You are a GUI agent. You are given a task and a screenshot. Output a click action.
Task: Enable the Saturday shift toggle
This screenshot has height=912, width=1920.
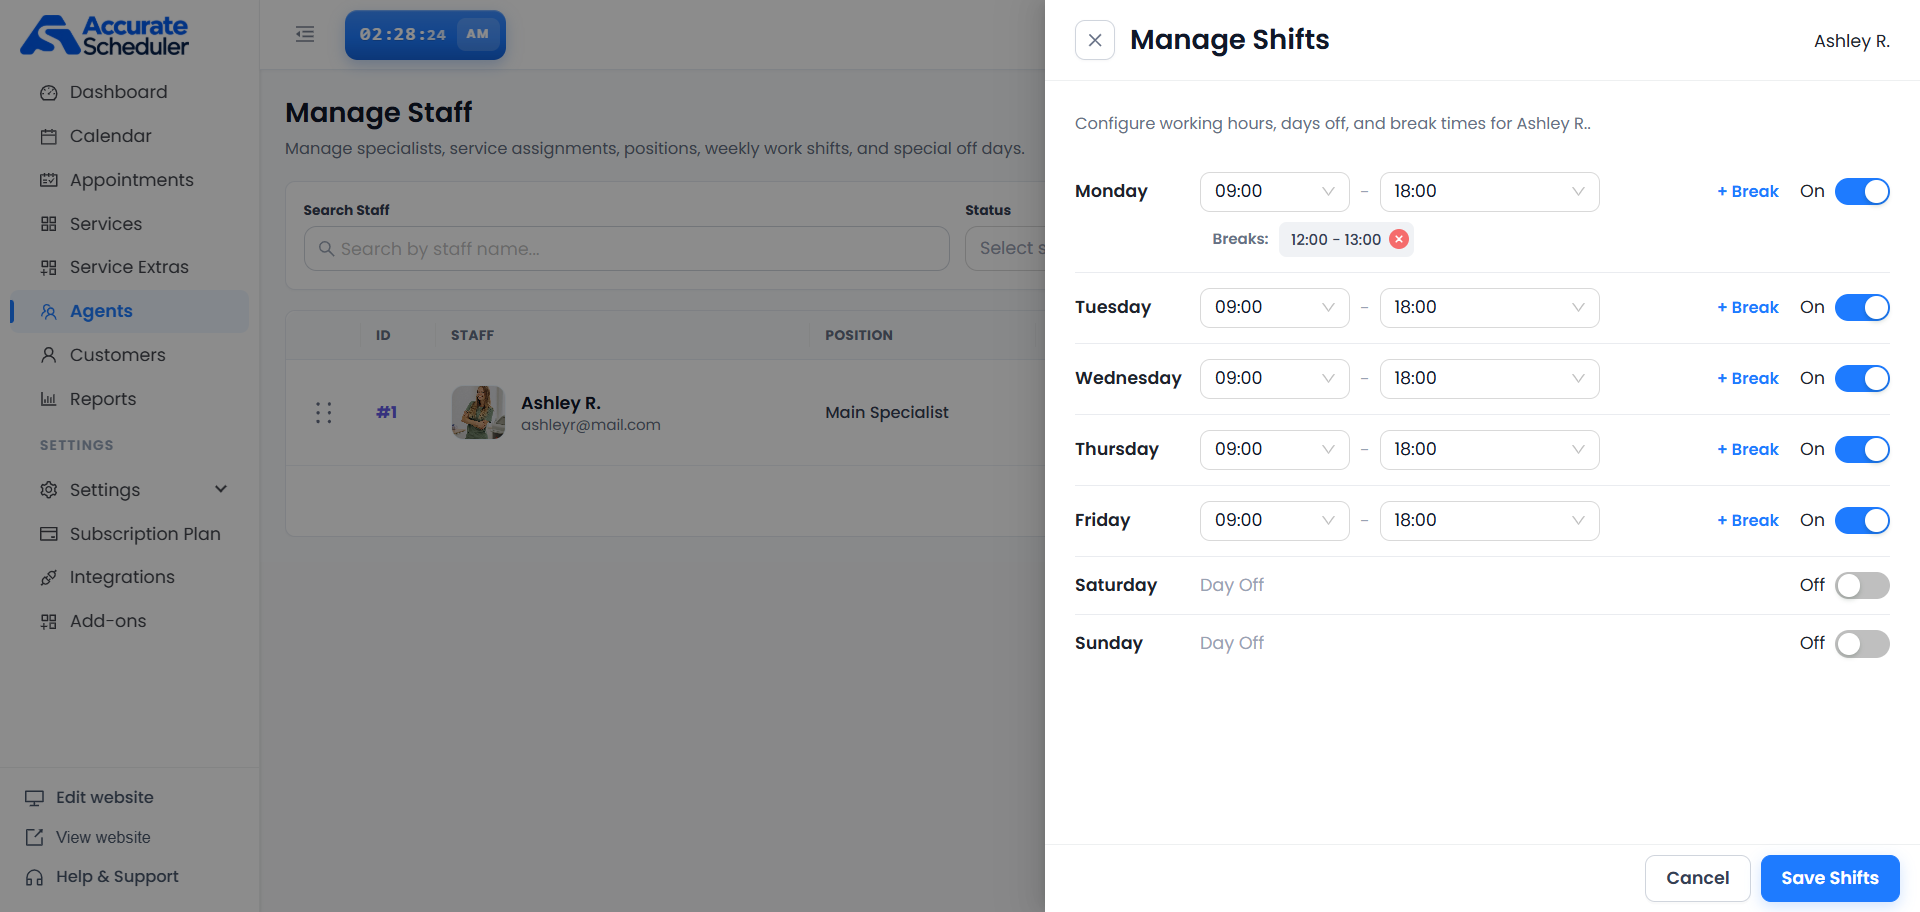click(1862, 585)
